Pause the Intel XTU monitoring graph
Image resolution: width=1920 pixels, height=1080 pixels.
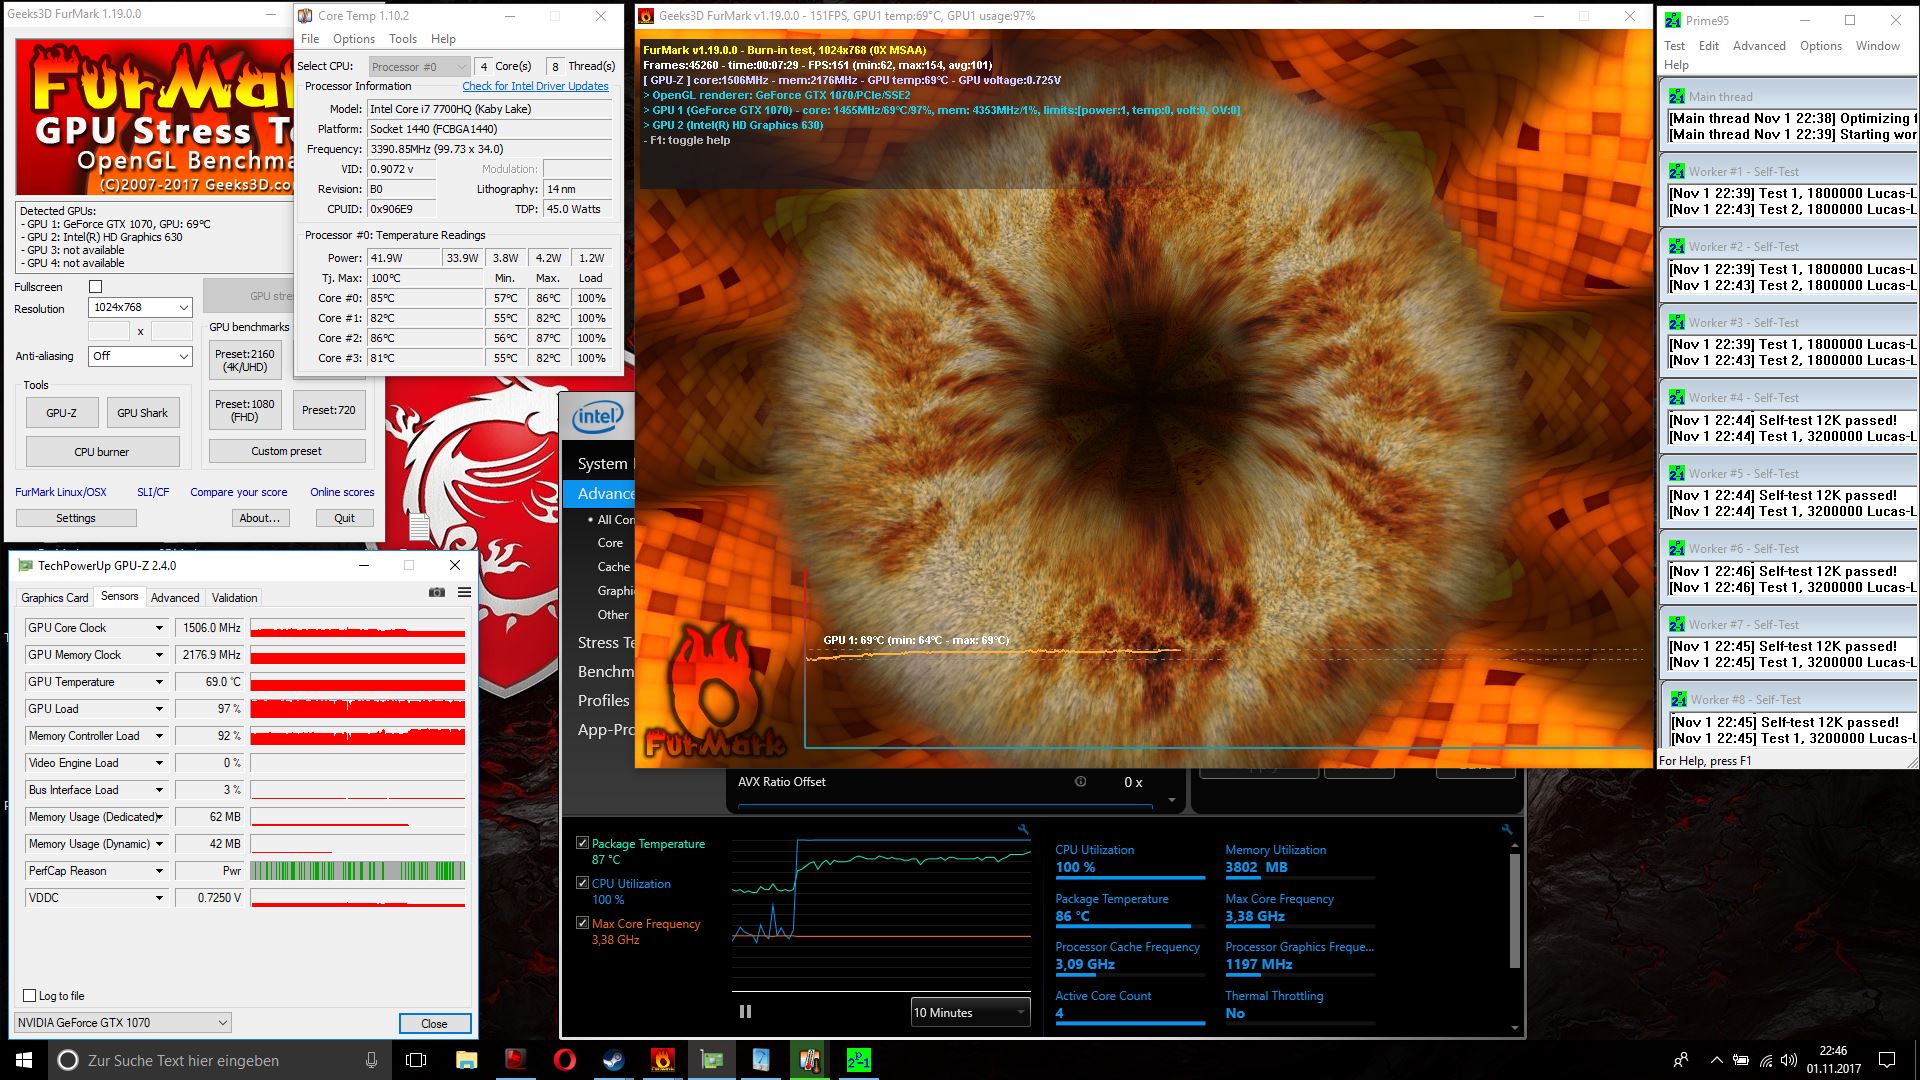[745, 1012]
